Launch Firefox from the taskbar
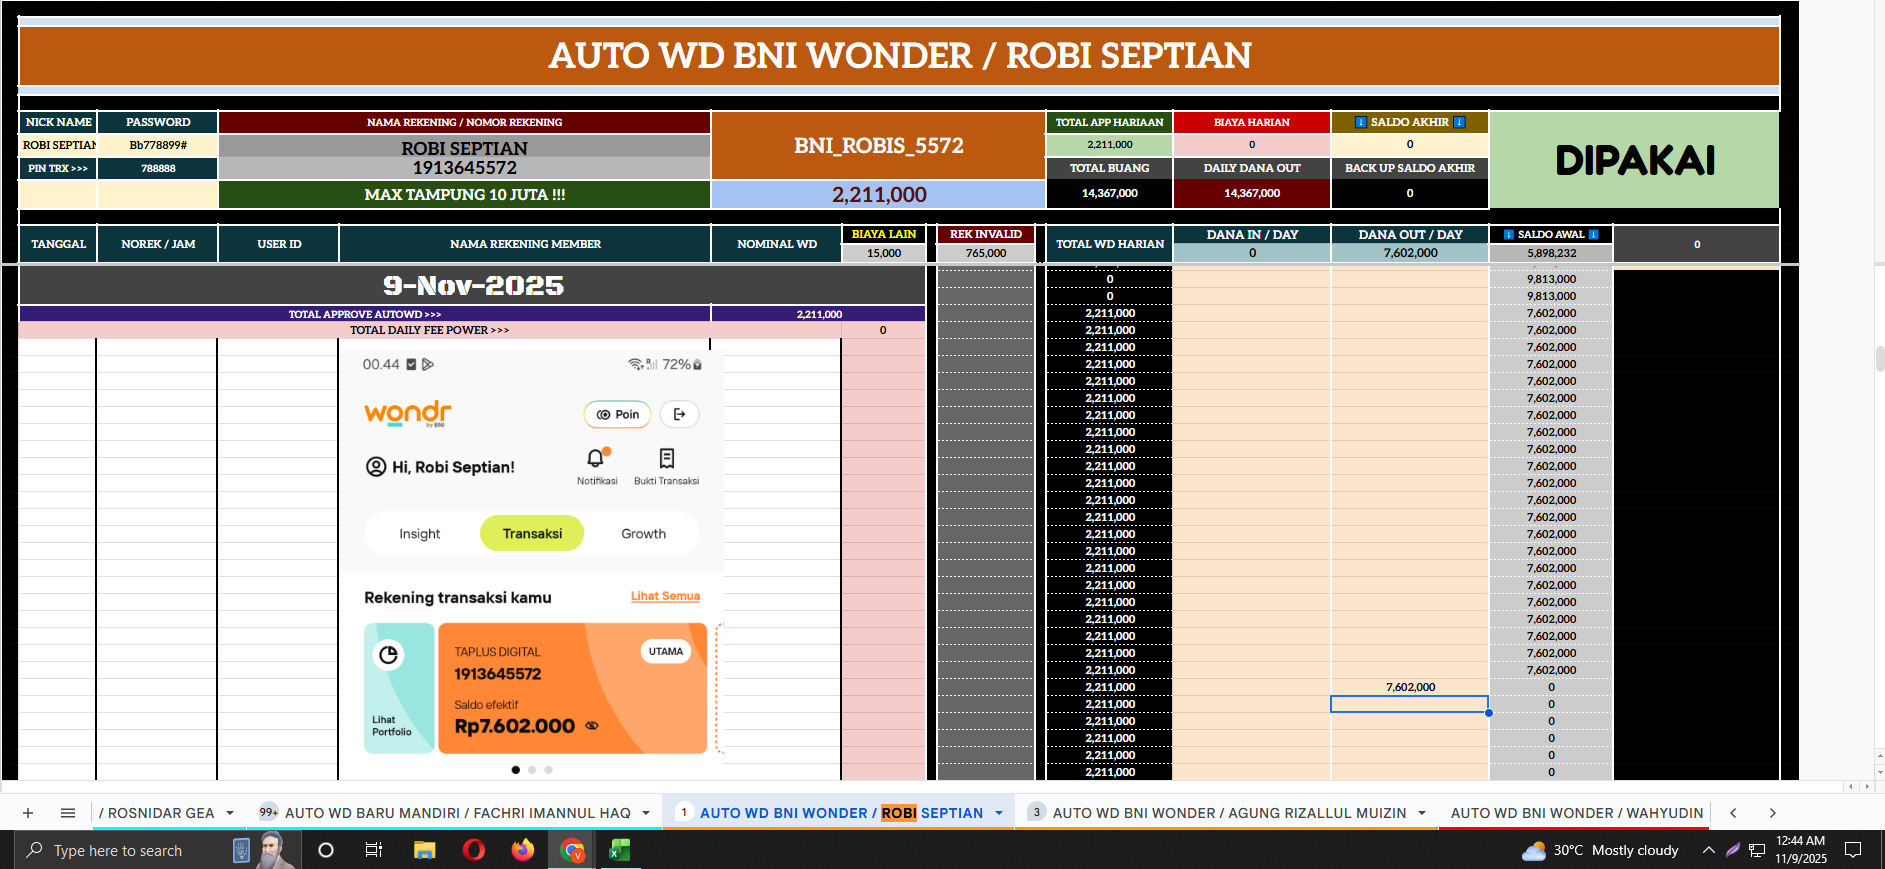This screenshot has width=1885, height=869. (523, 850)
